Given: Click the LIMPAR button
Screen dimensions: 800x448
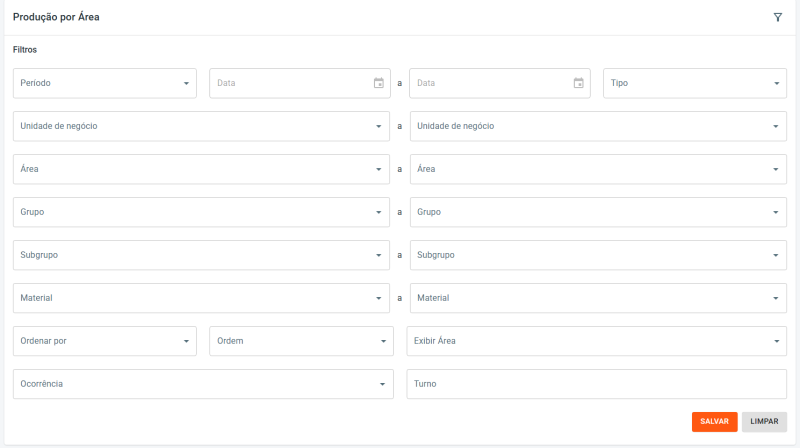Looking at the screenshot, I should coord(764,422).
